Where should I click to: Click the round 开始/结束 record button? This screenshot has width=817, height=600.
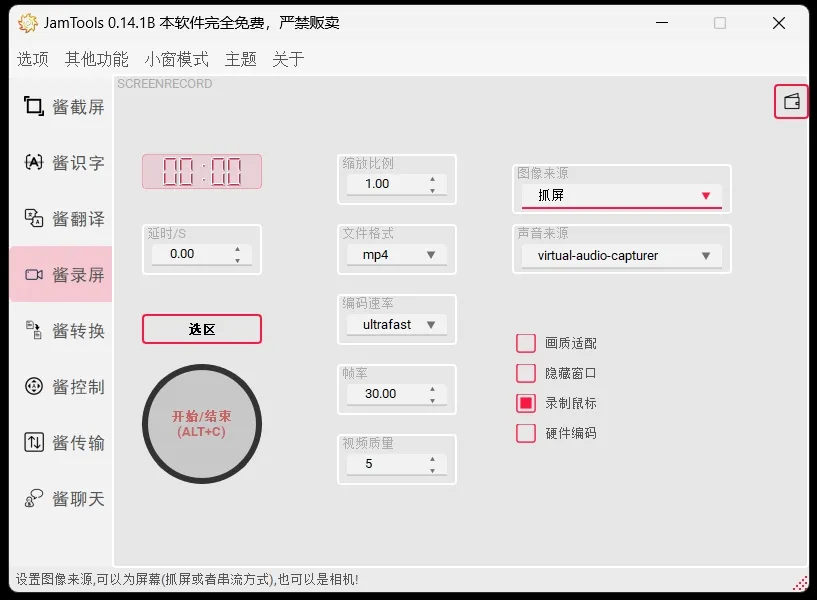(202, 424)
